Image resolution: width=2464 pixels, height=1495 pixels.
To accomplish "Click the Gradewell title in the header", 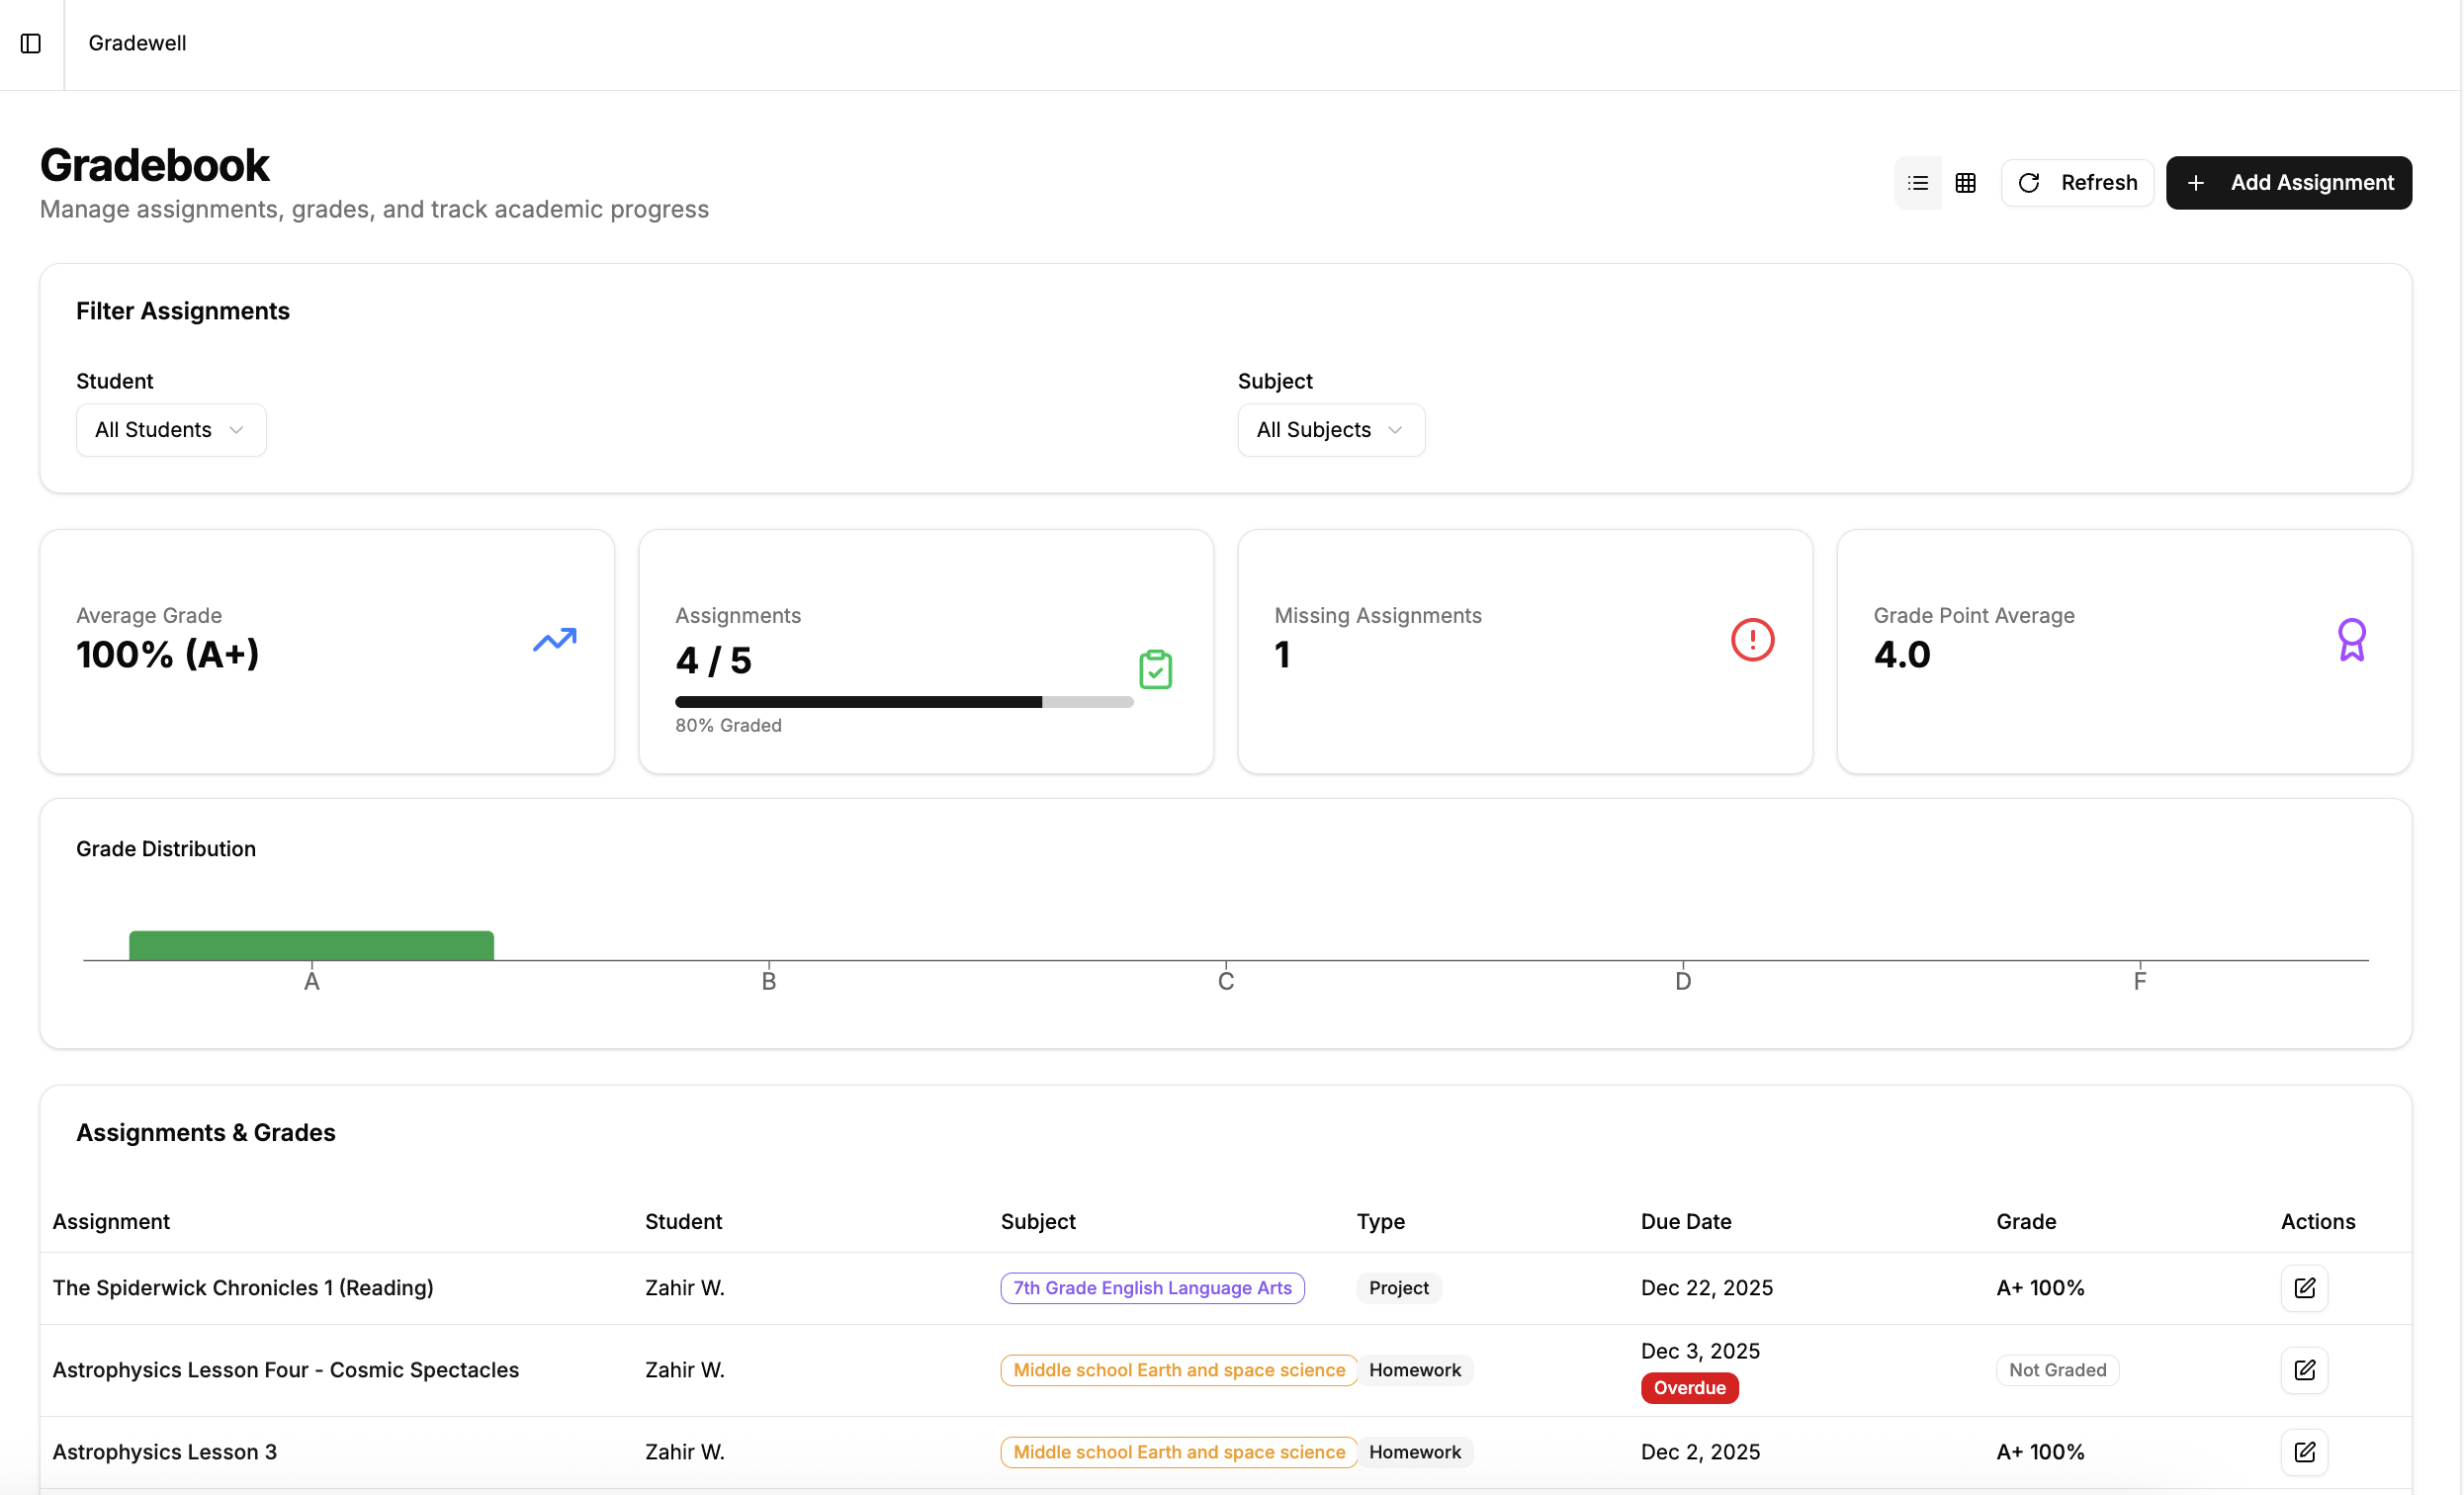I will coord(136,43).
